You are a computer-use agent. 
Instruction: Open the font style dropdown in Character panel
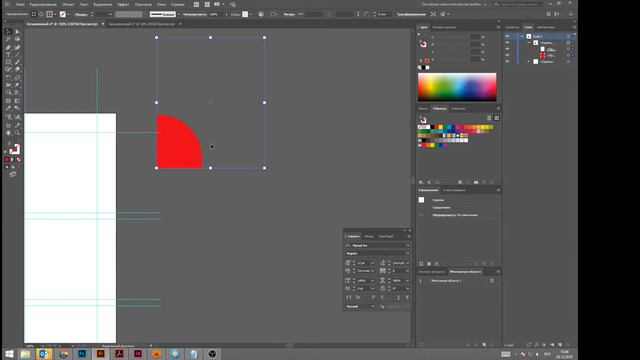[407, 253]
